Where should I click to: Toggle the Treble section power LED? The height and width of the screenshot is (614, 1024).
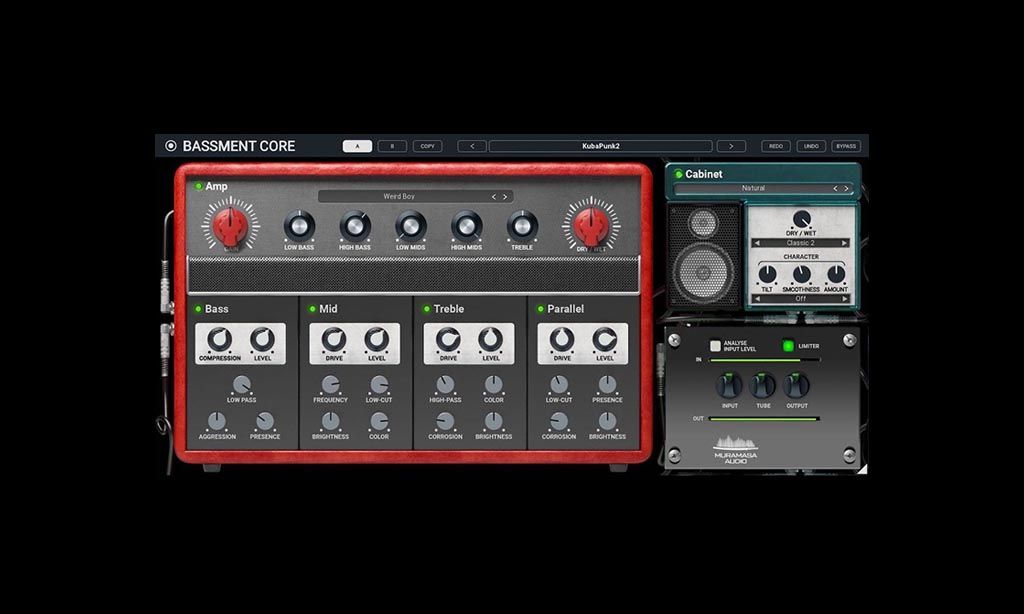click(426, 309)
